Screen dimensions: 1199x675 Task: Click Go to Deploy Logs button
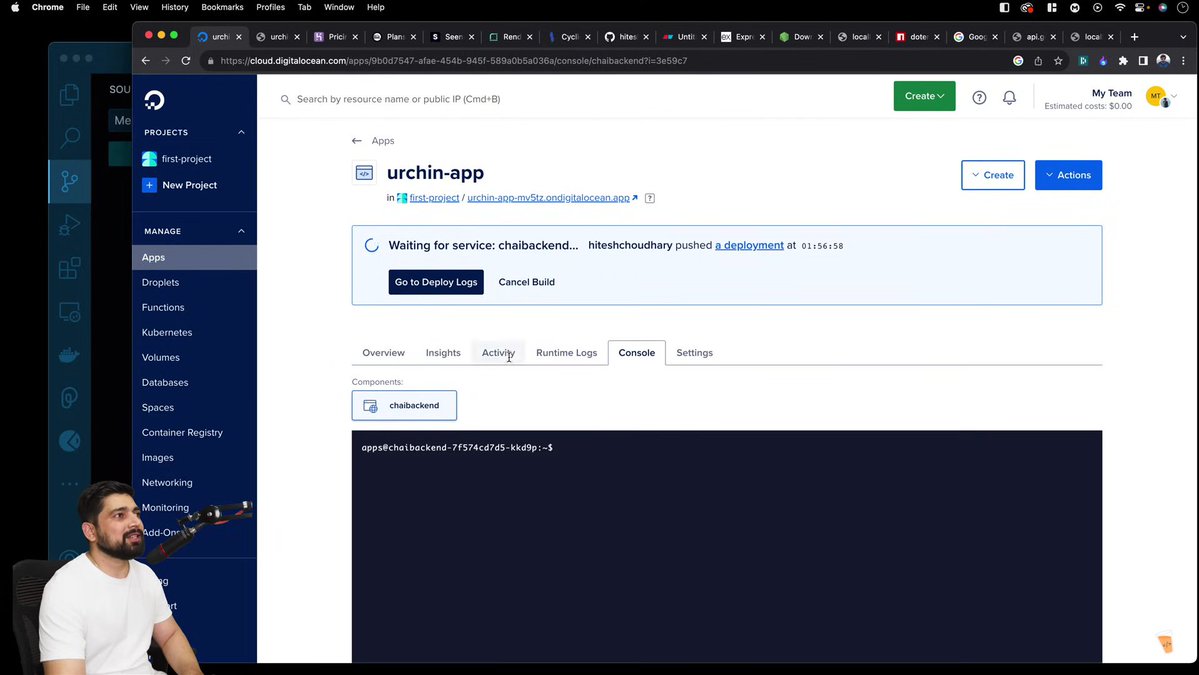tap(436, 282)
